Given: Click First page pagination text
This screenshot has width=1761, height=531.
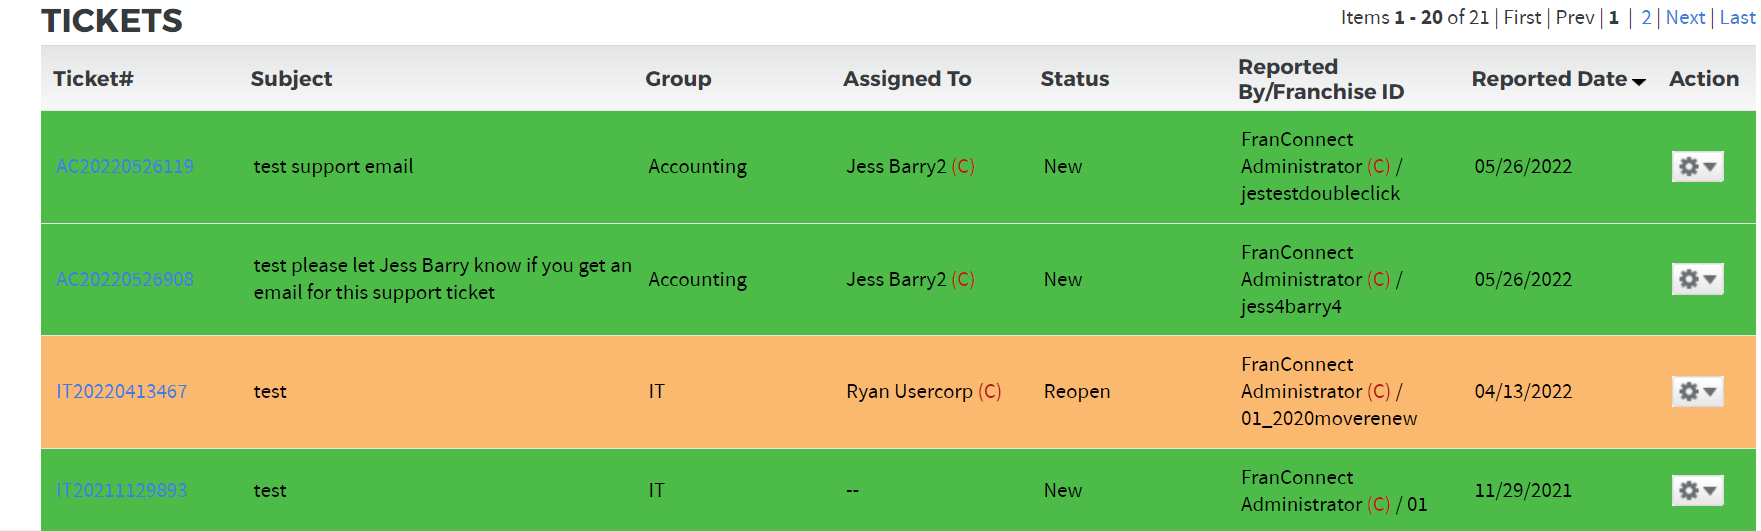Looking at the screenshot, I should (1522, 17).
